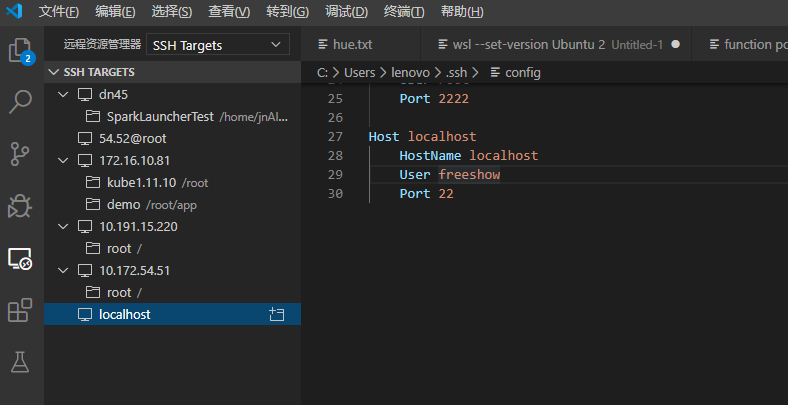Open the Remote Explorer activity icon
This screenshot has height=405, width=788.
tap(20, 259)
